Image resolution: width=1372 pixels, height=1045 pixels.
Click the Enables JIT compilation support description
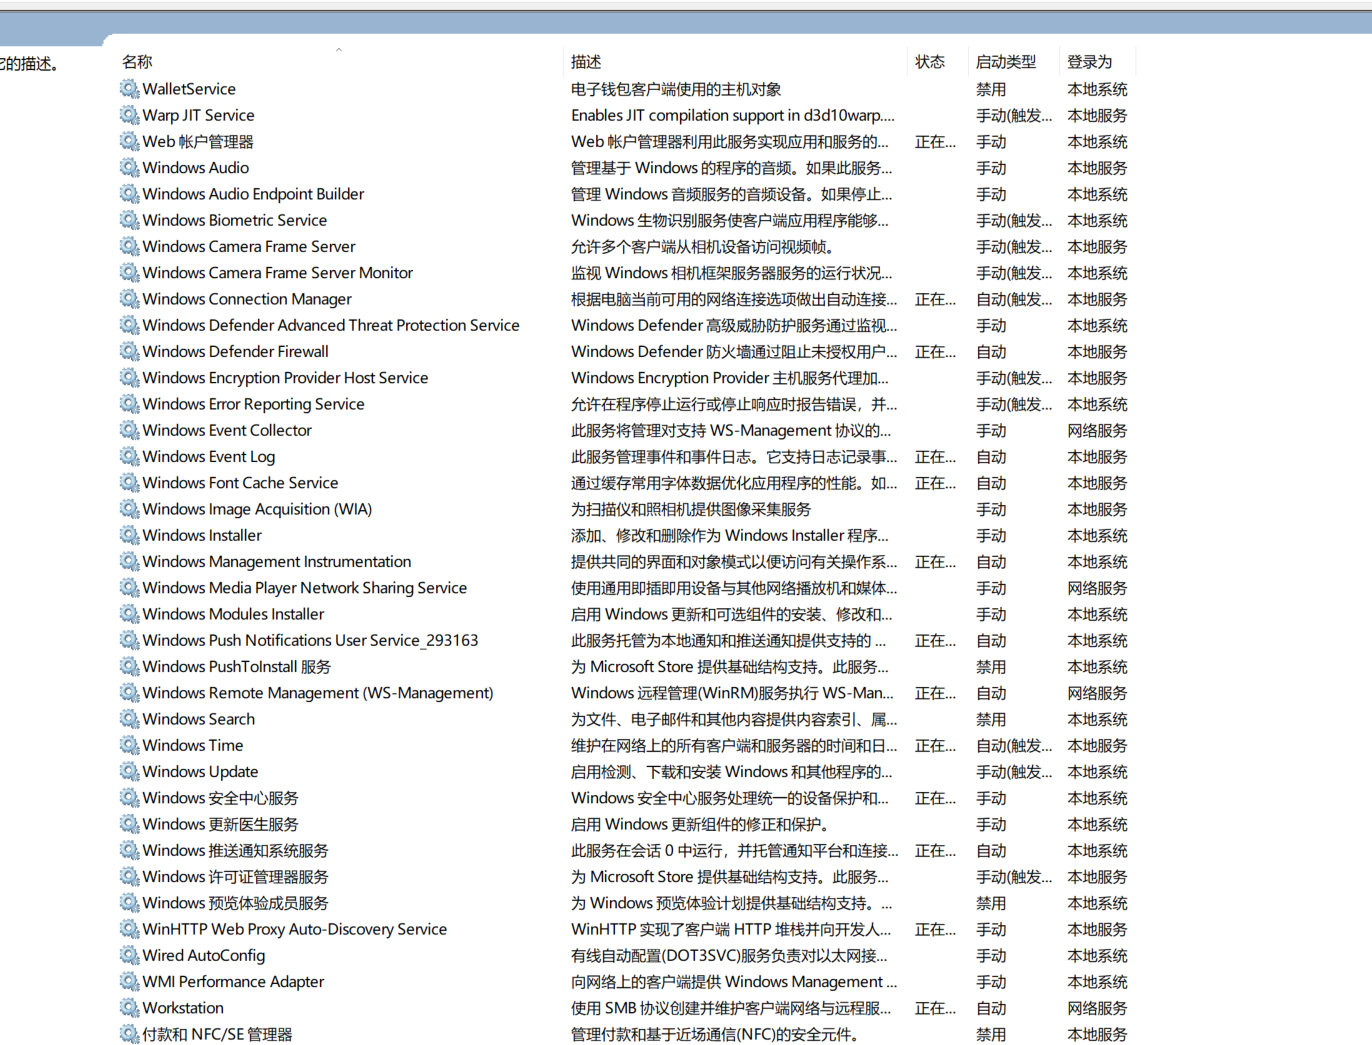(x=733, y=115)
